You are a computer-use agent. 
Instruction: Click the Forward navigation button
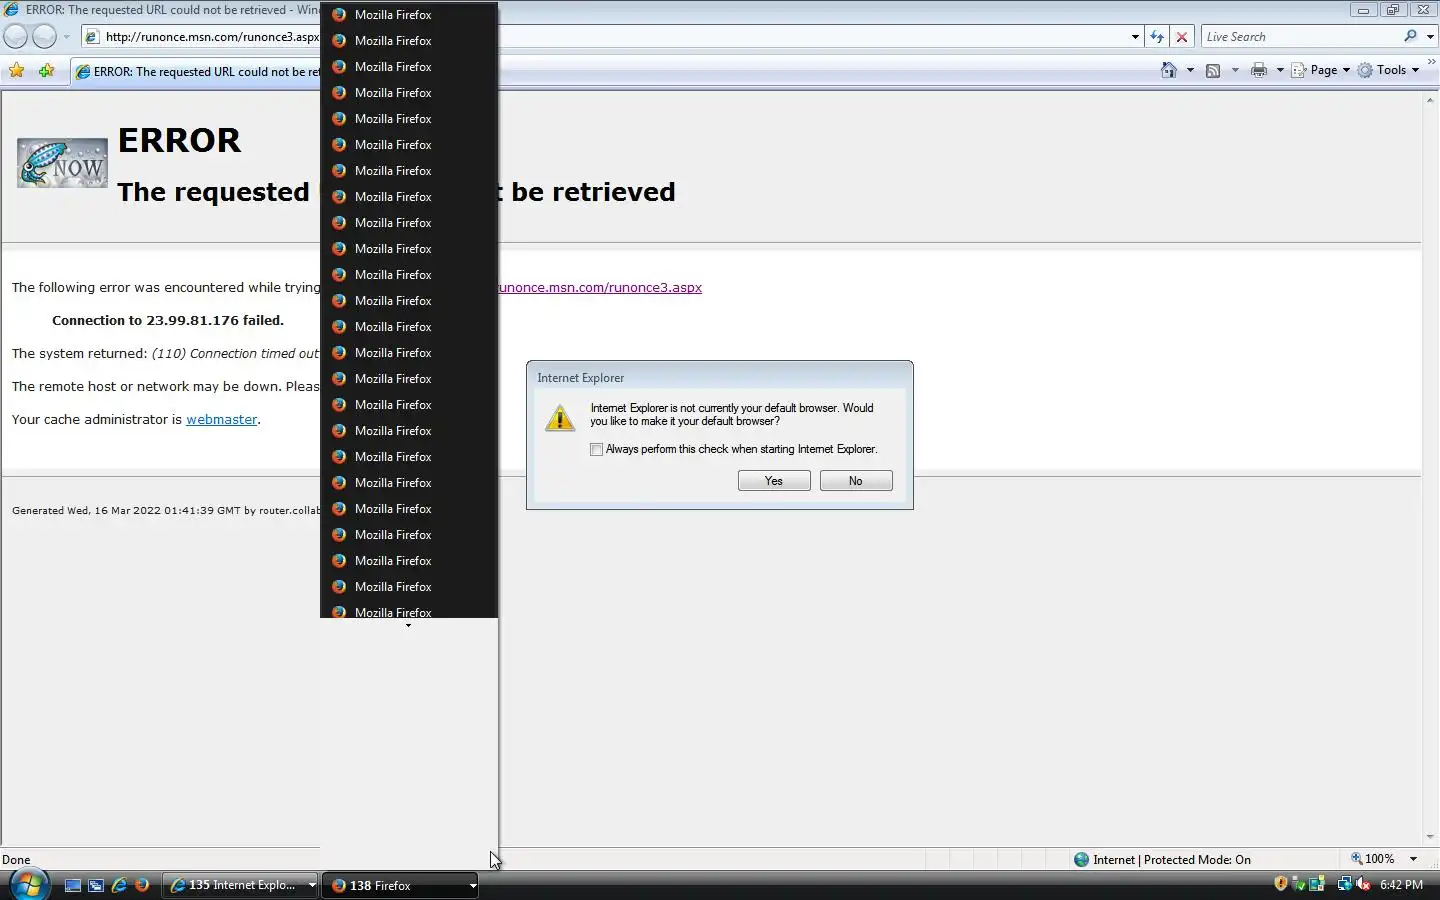click(45, 37)
